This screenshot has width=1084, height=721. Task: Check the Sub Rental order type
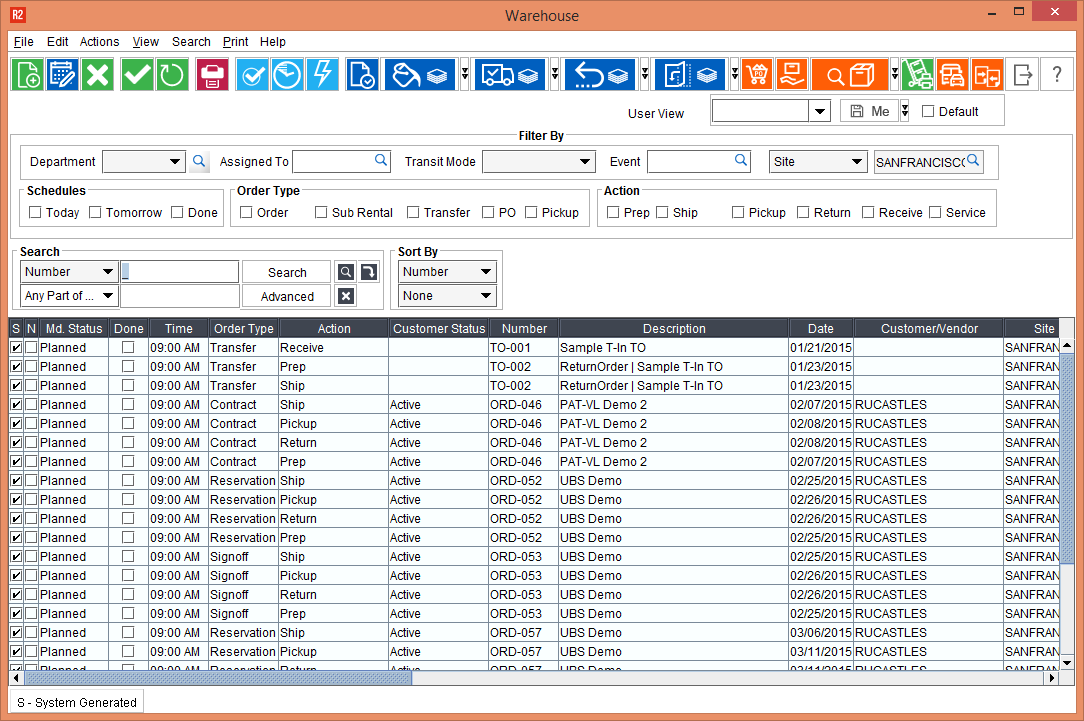(321, 212)
